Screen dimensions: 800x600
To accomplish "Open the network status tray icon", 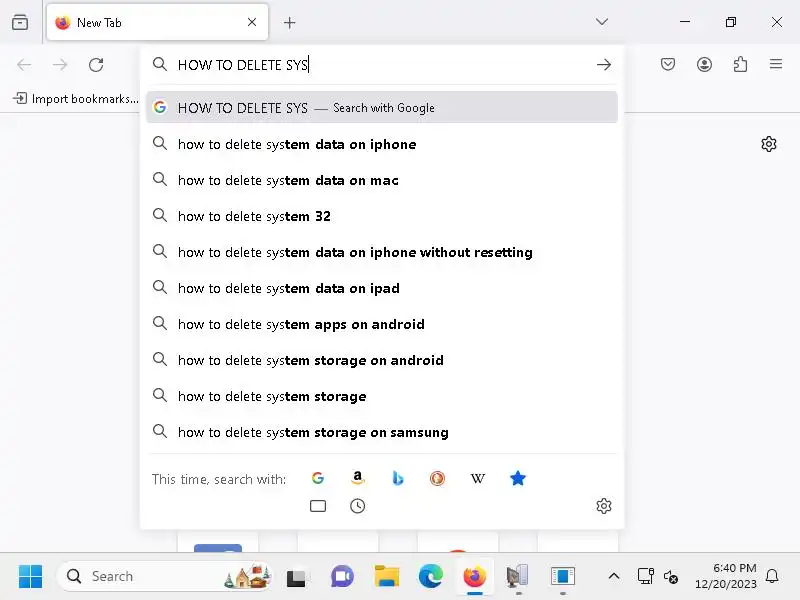I will 645,577.
